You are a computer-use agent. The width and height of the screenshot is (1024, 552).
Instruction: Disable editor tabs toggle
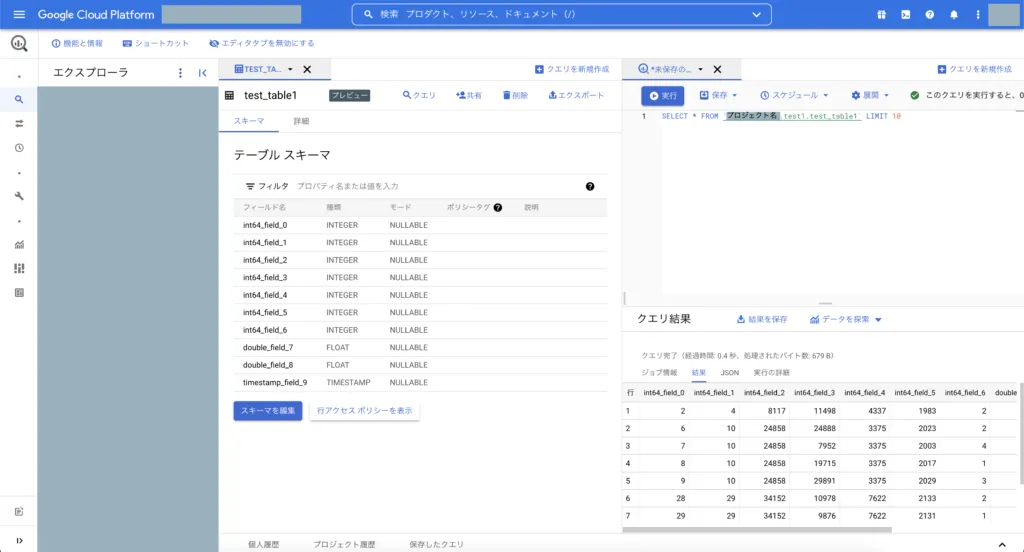[261, 44]
